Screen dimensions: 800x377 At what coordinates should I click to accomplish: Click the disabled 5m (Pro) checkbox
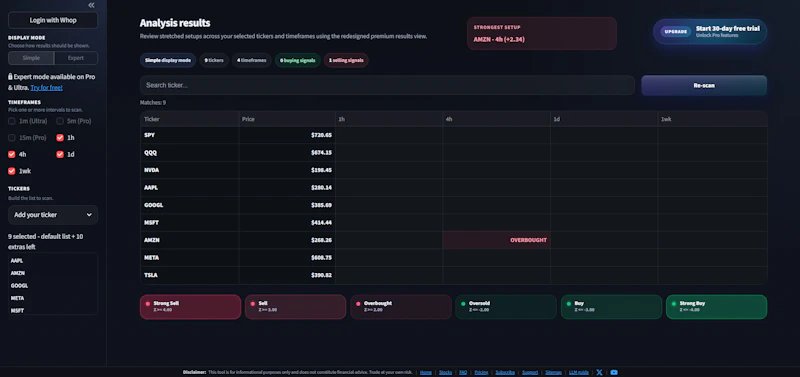[x=60, y=121]
